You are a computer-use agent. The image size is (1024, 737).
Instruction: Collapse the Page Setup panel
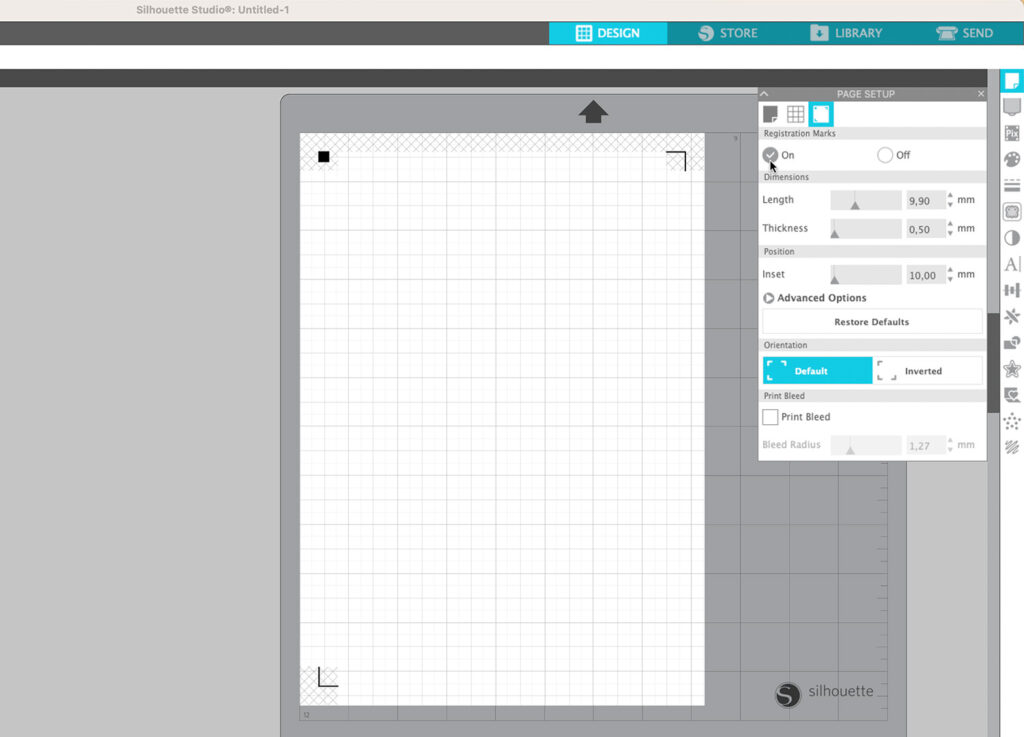[765, 94]
